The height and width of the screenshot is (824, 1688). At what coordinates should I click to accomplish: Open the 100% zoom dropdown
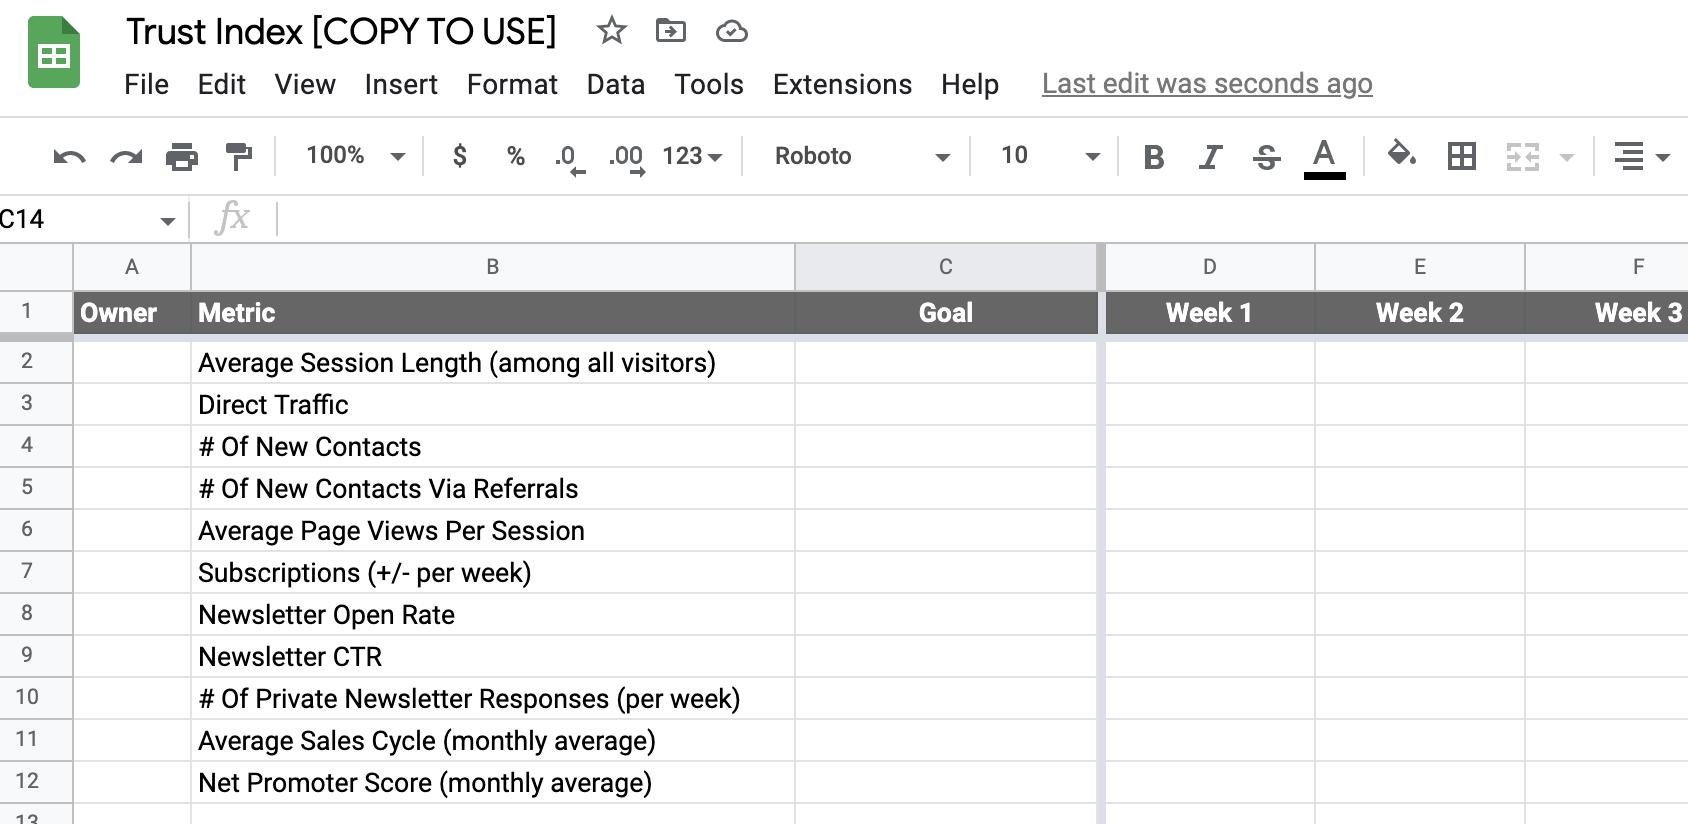click(x=355, y=156)
